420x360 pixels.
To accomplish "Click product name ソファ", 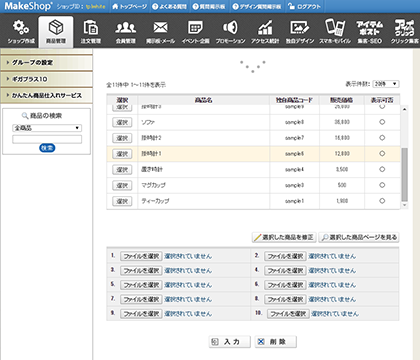I will point(148,122).
